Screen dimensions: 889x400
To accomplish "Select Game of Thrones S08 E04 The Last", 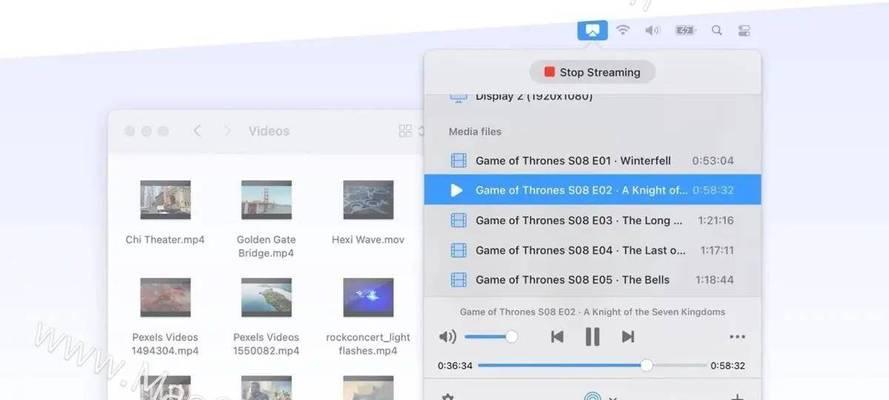I will tap(592, 250).
